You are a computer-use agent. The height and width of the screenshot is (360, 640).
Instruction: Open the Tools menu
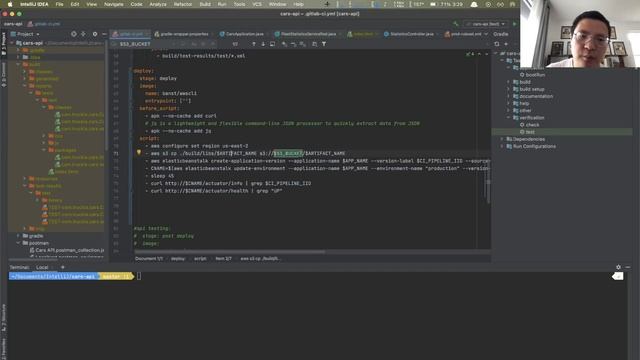[x=239, y=4]
